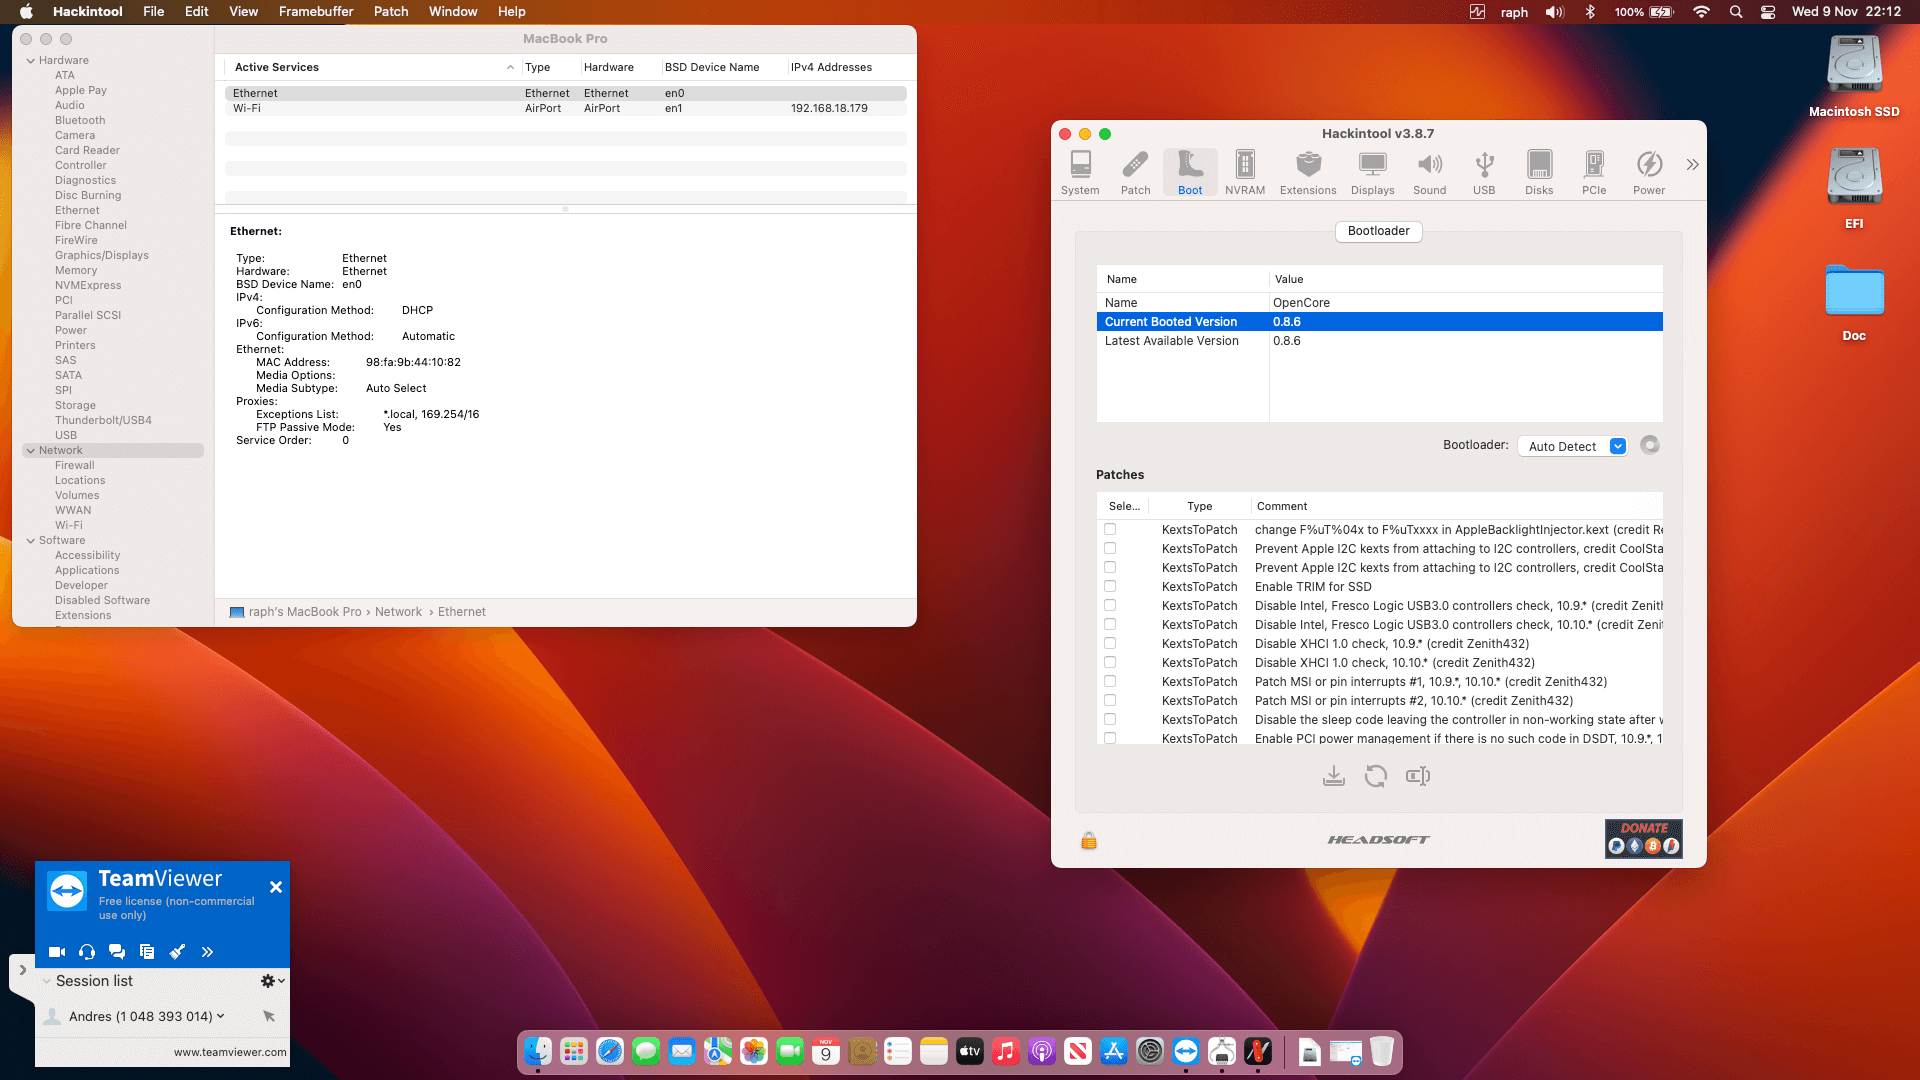1920x1080 pixels.
Task: Select the Wi-Fi row in Active Services
Action: click(565, 108)
